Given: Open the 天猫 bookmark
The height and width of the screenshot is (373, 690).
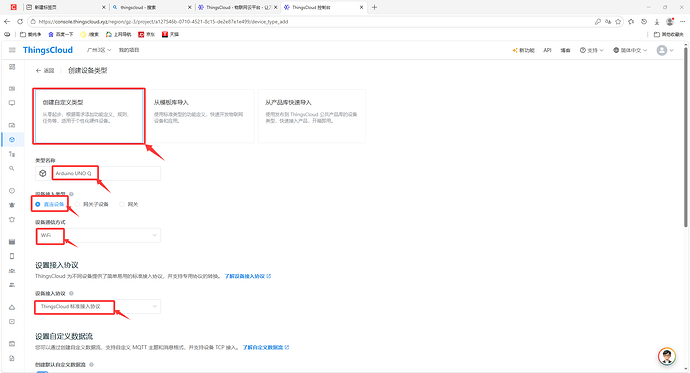Looking at the screenshot, I should pos(170,34).
